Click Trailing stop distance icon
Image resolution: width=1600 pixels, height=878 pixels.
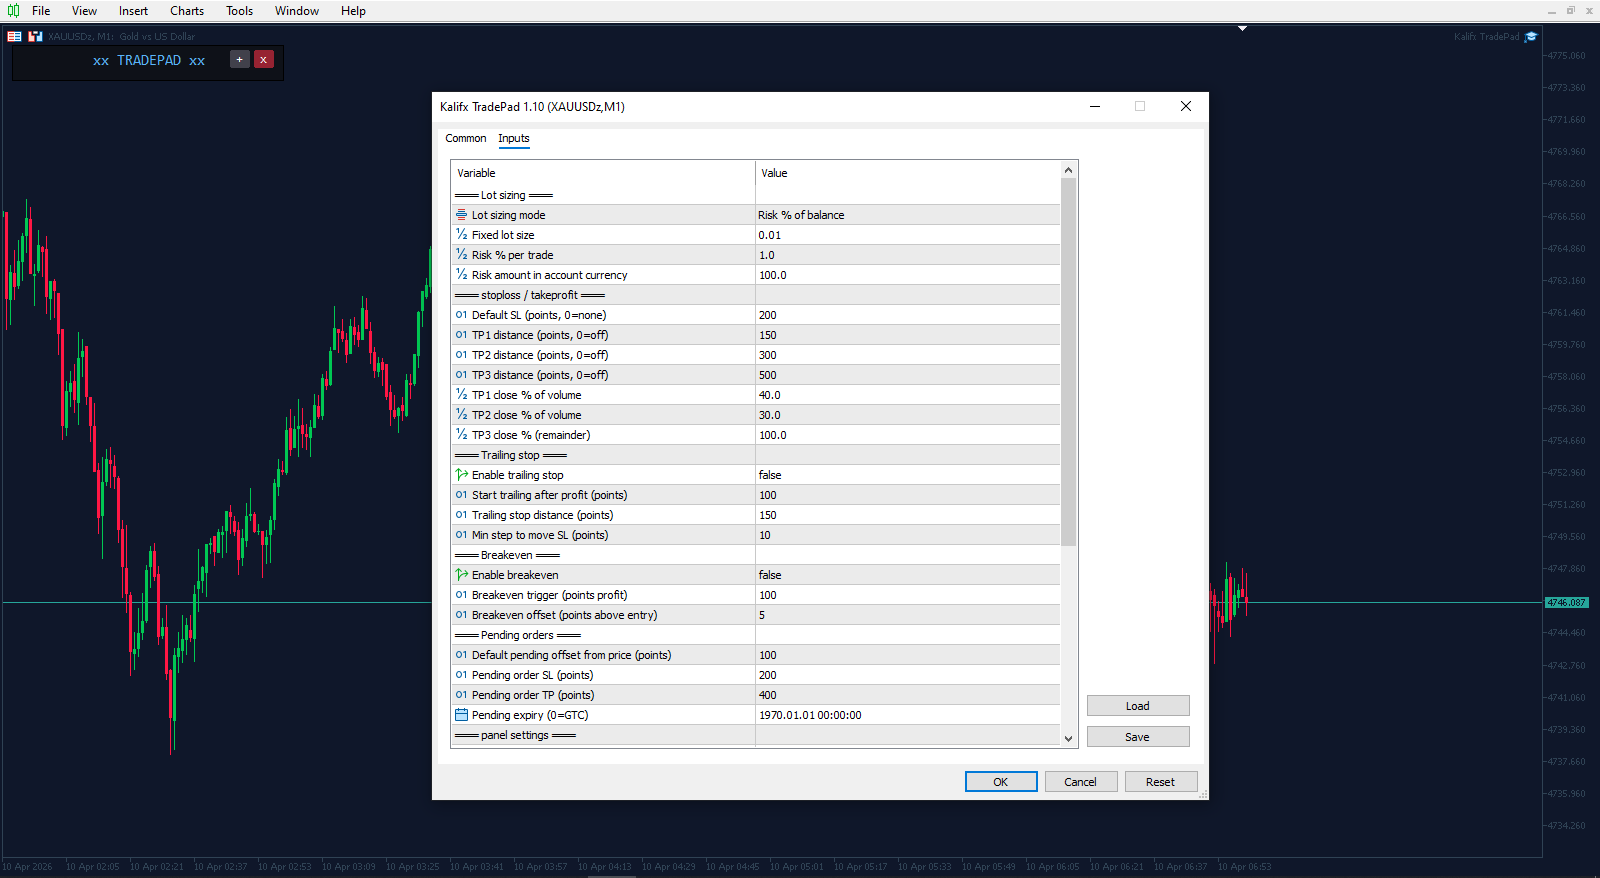(x=461, y=515)
